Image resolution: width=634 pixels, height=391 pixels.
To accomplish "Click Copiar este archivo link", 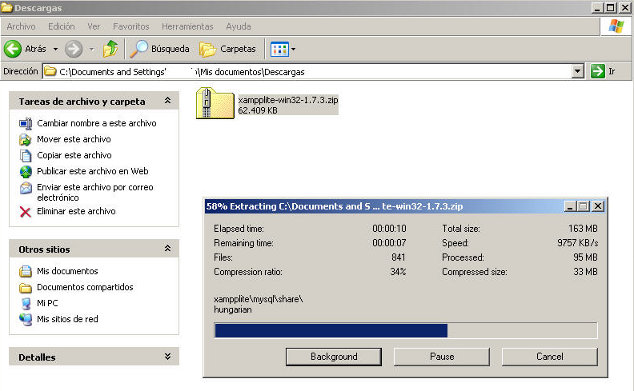I will 74,155.
